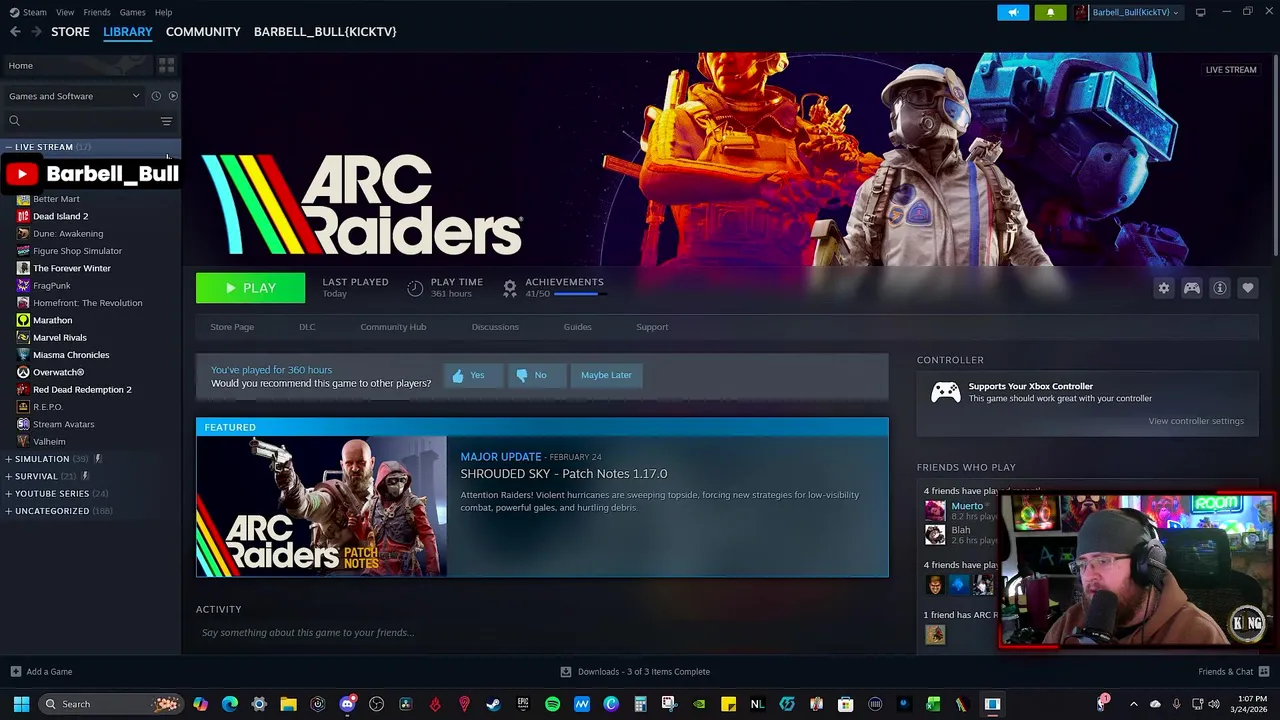Image resolution: width=1280 pixels, height=720 pixels.
Task: Expand the SURVIVAL collection
Action: click(9, 476)
